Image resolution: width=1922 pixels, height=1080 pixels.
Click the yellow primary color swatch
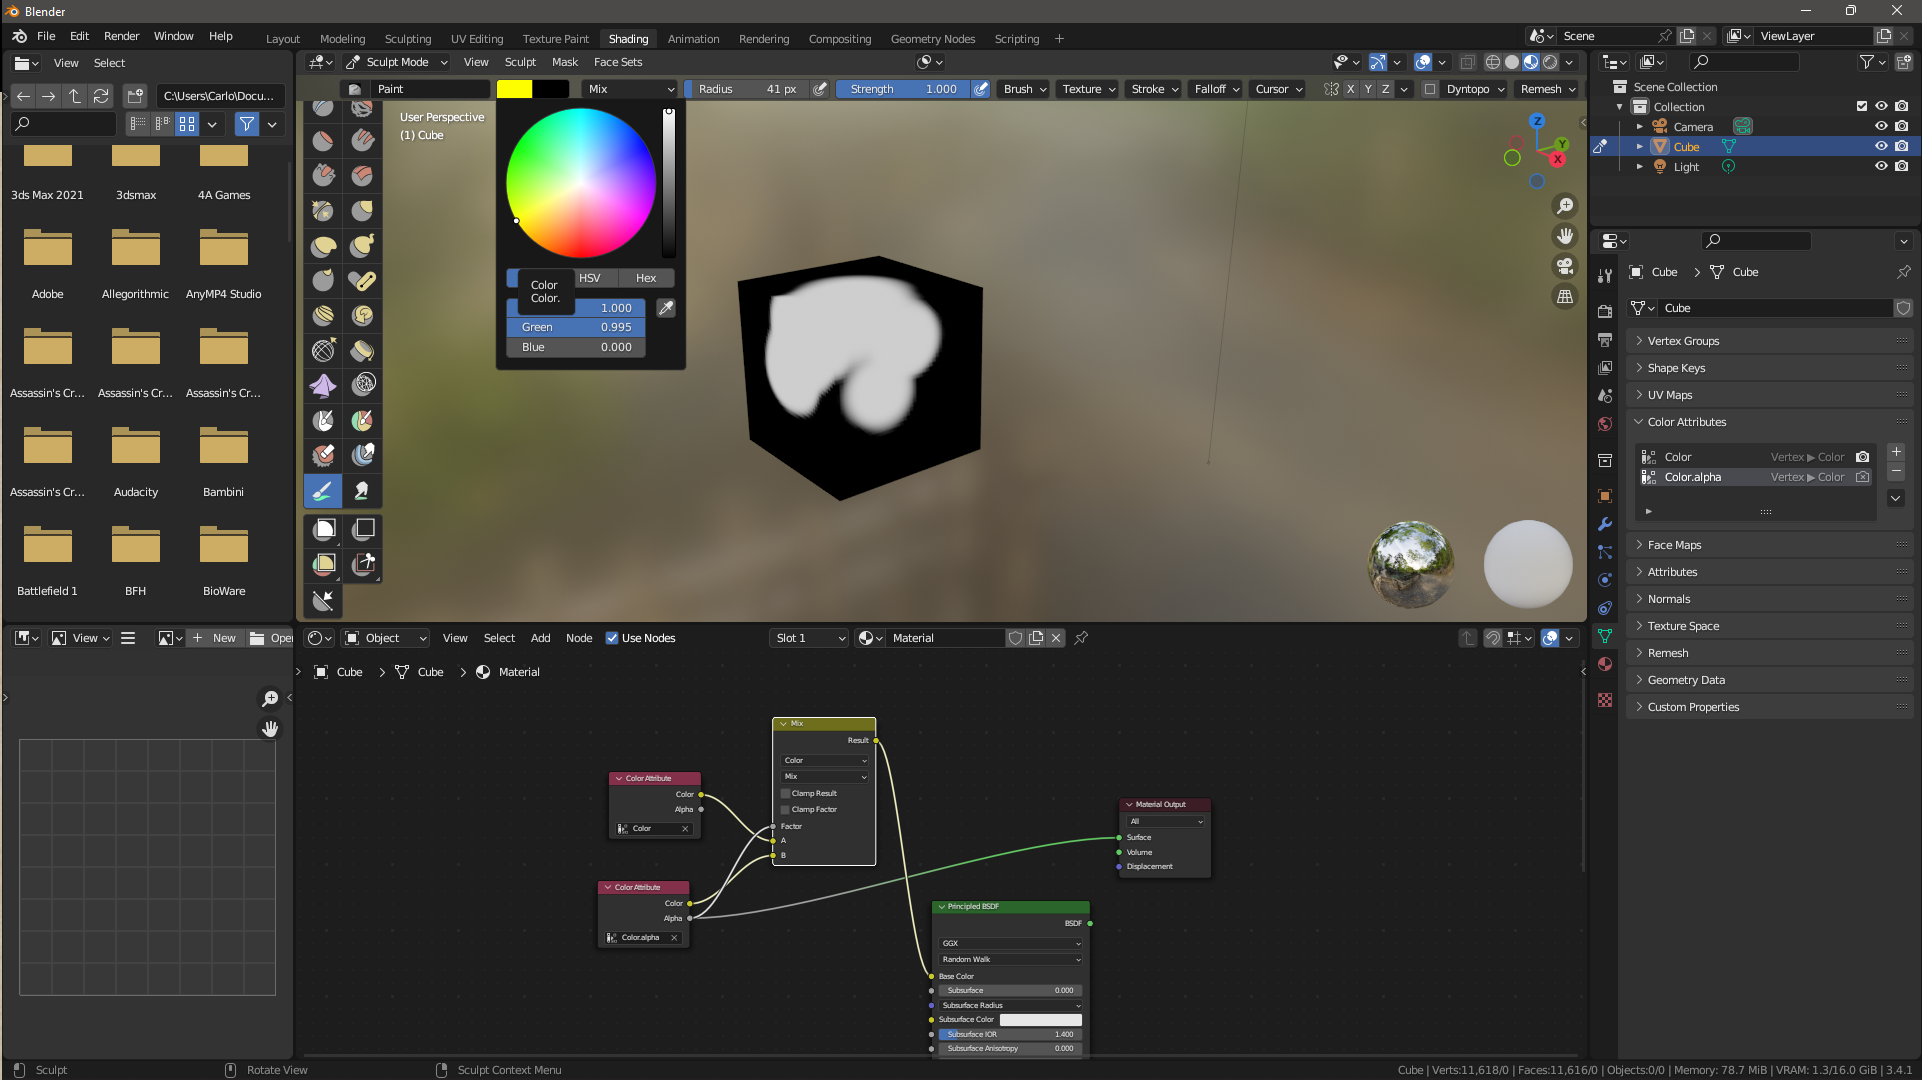pyautogui.click(x=514, y=89)
